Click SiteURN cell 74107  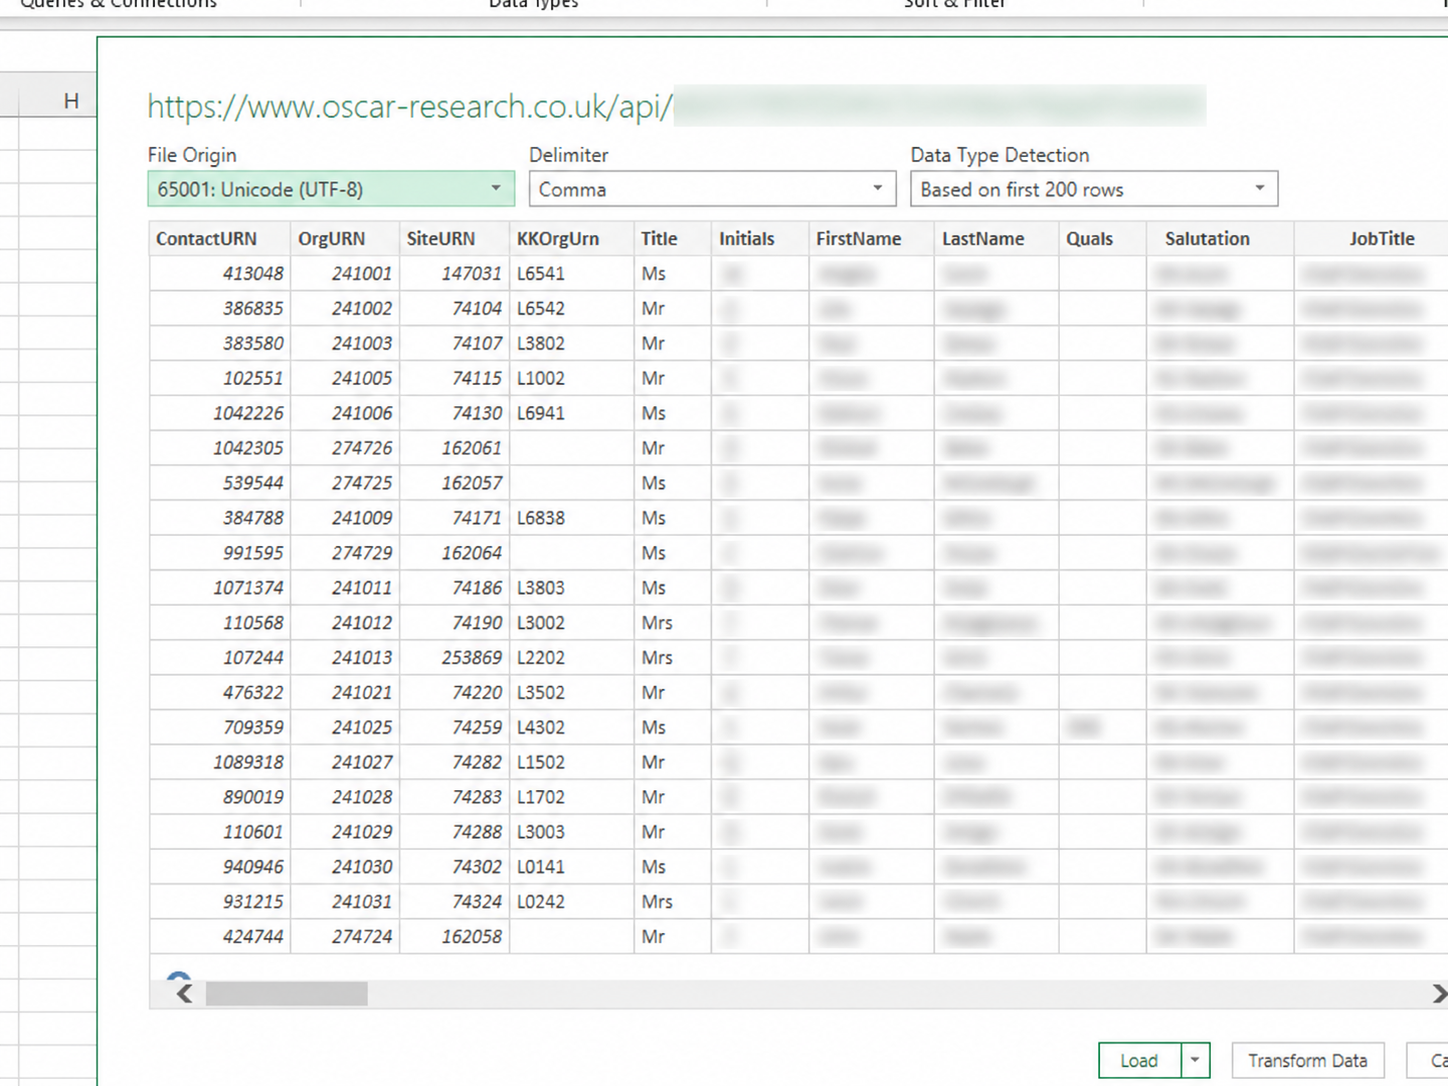[455, 344]
